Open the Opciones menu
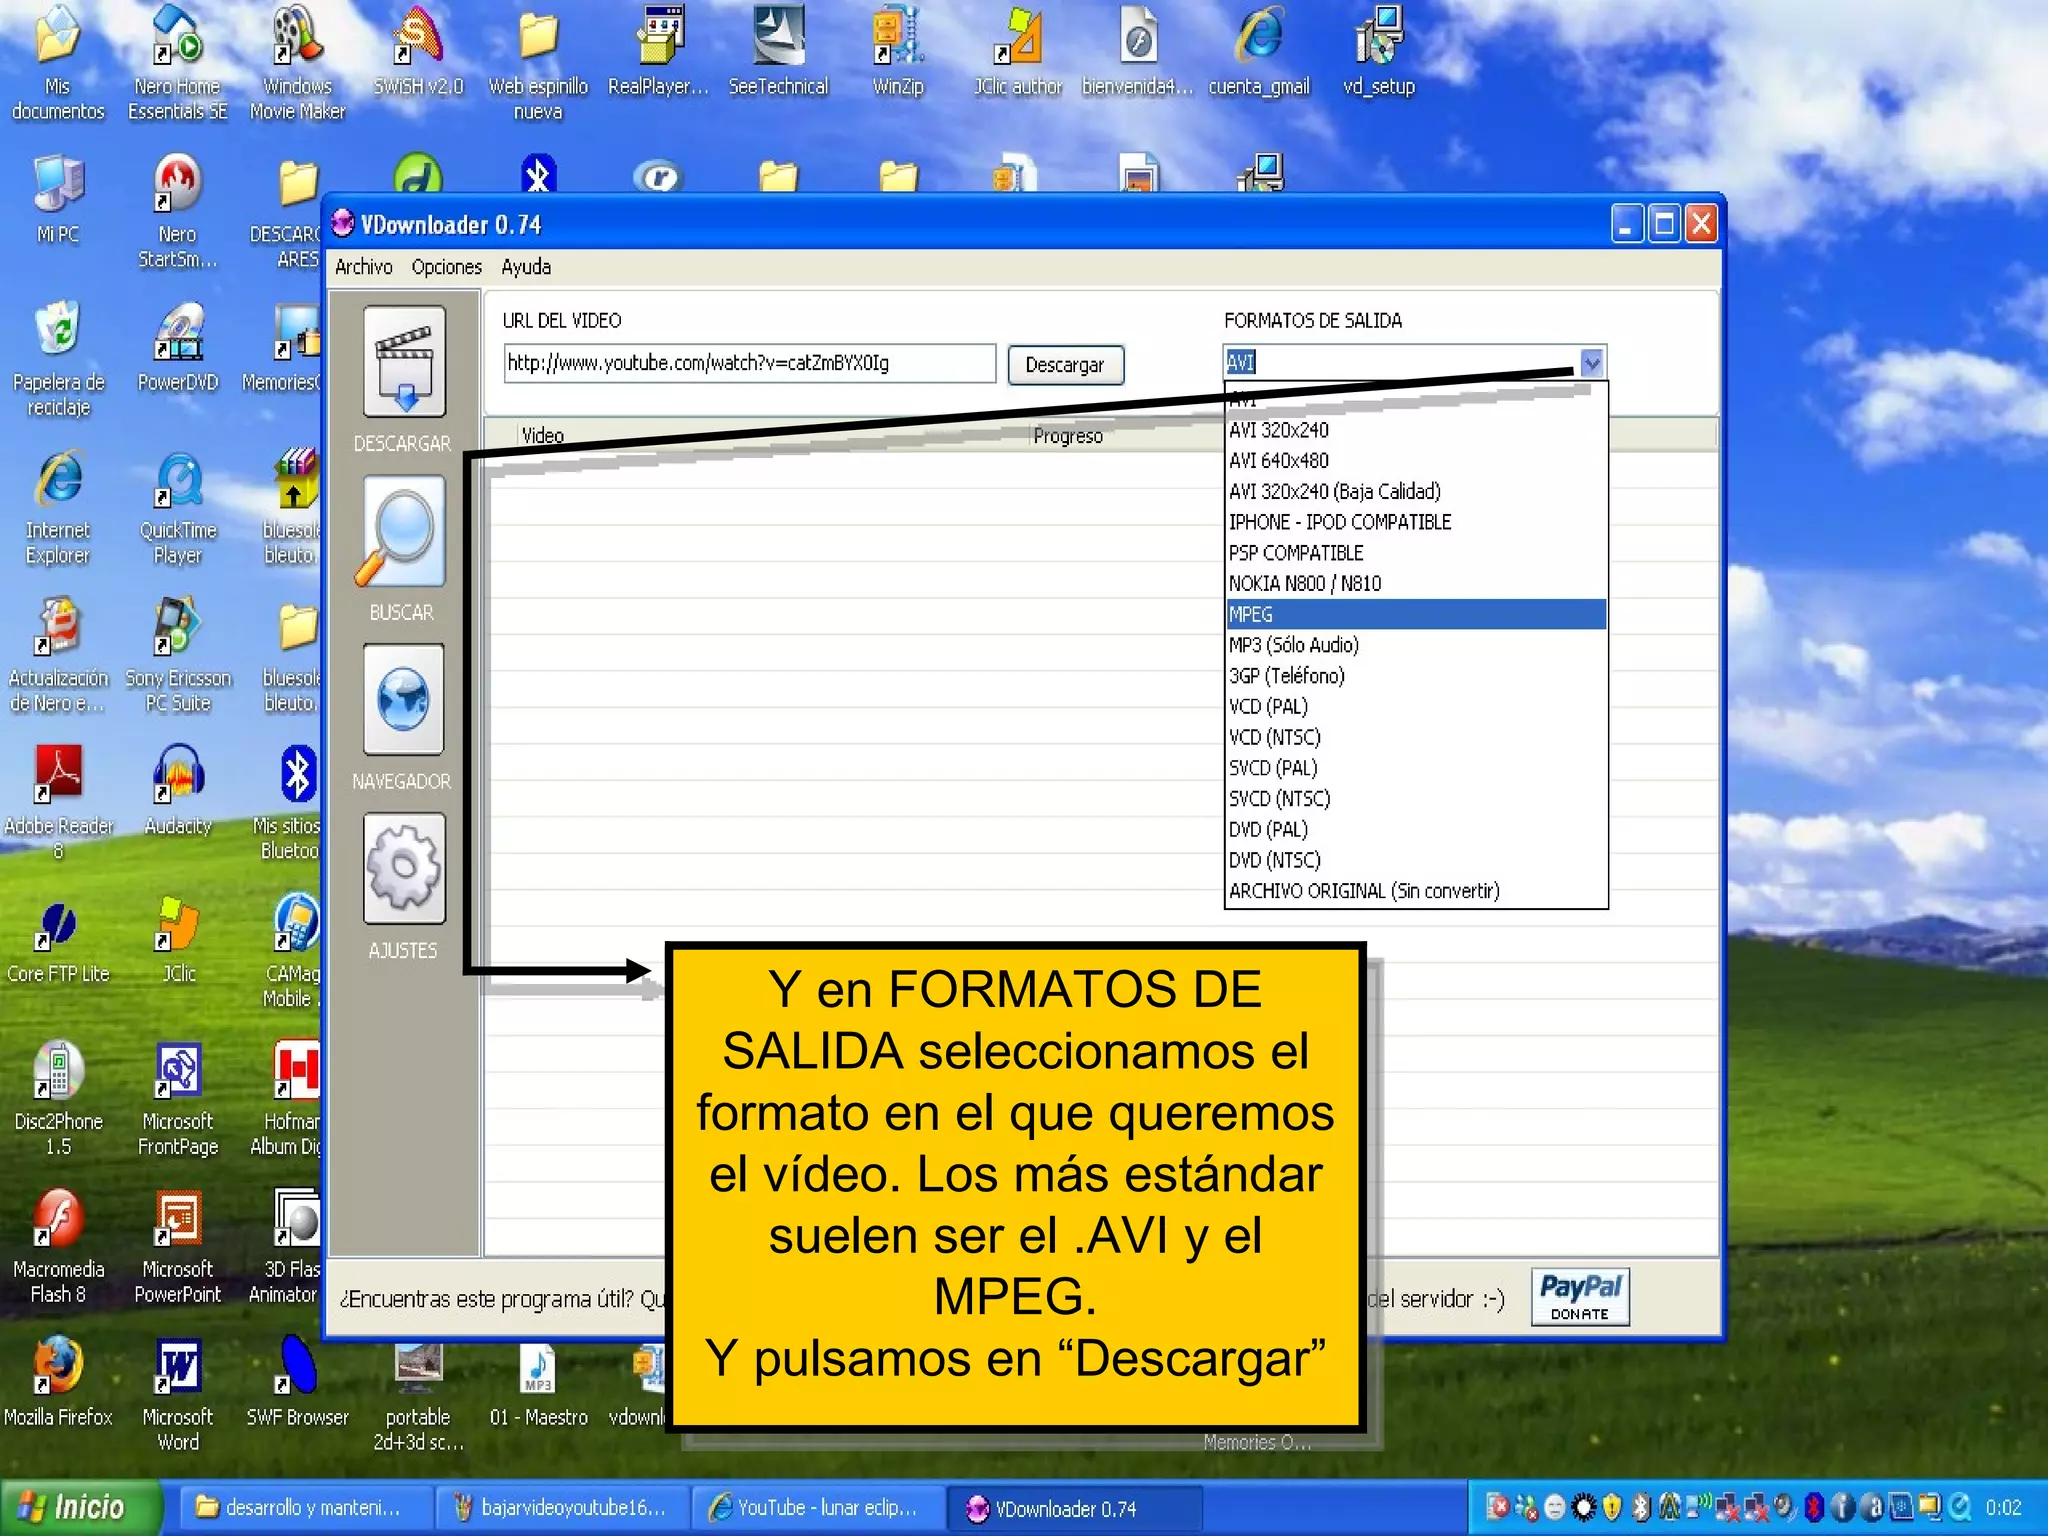The width and height of the screenshot is (2048, 1536). (x=446, y=267)
